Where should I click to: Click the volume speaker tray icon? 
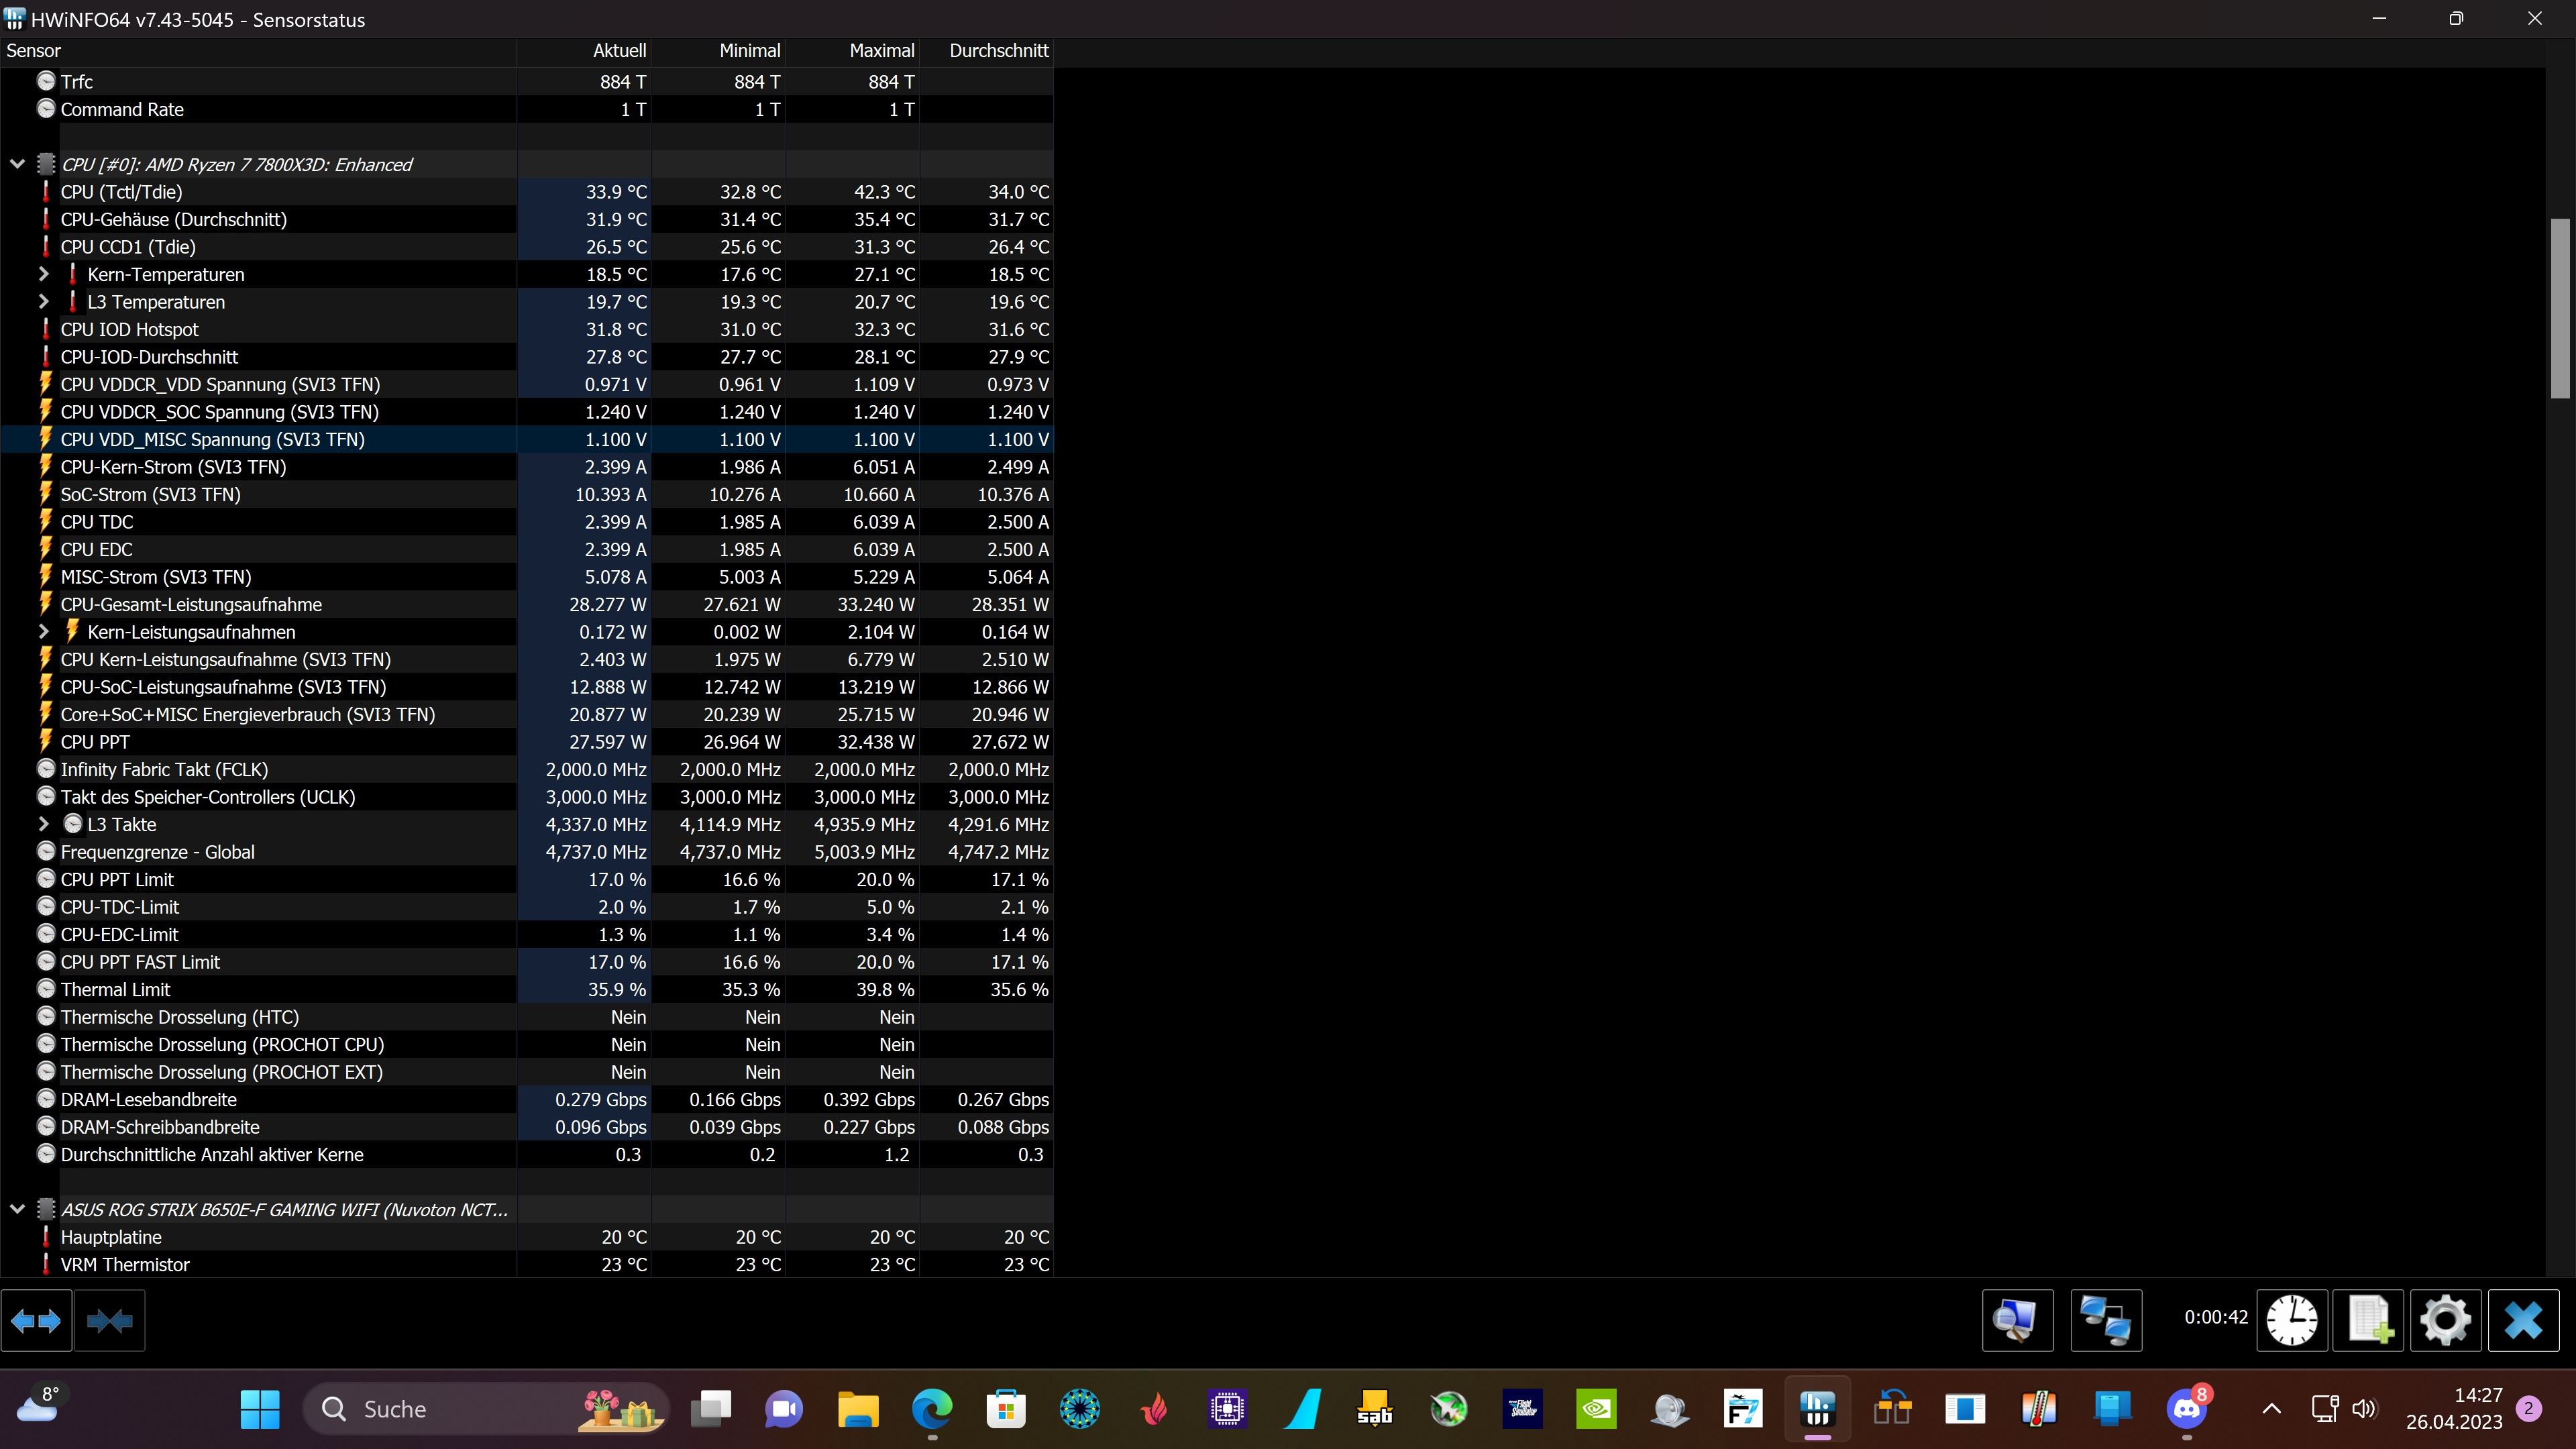[x=2364, y=1409]
